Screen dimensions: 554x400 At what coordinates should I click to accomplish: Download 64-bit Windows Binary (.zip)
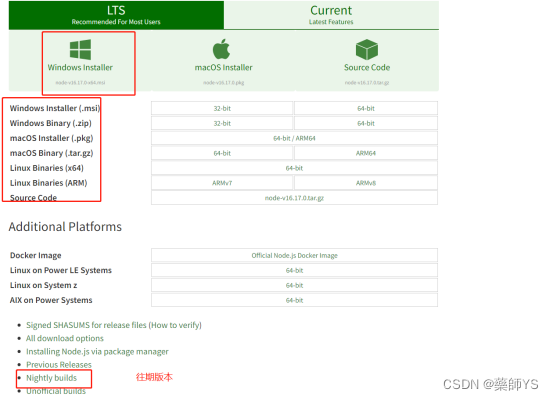tap(366, 123)
